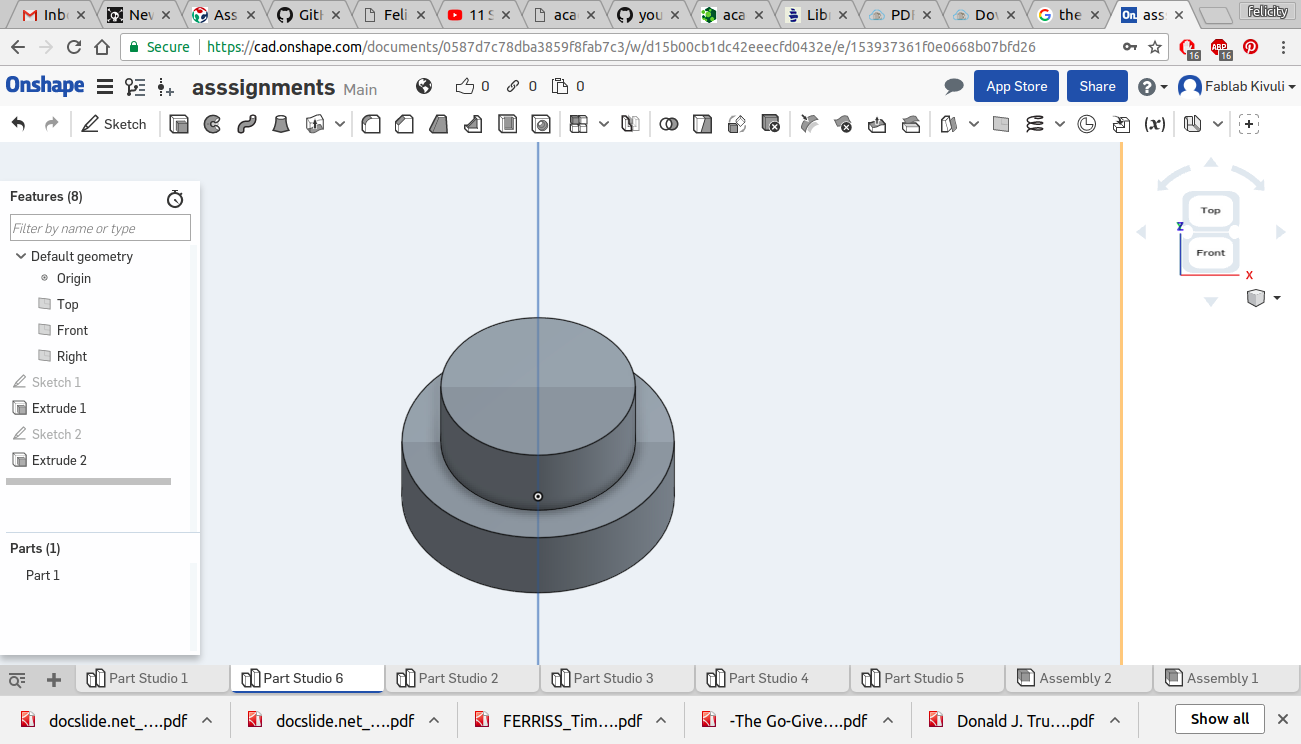Screen dimensions: 1301x744
Task: Click the feature list rollback bar
Action: (x=89, y=482)
